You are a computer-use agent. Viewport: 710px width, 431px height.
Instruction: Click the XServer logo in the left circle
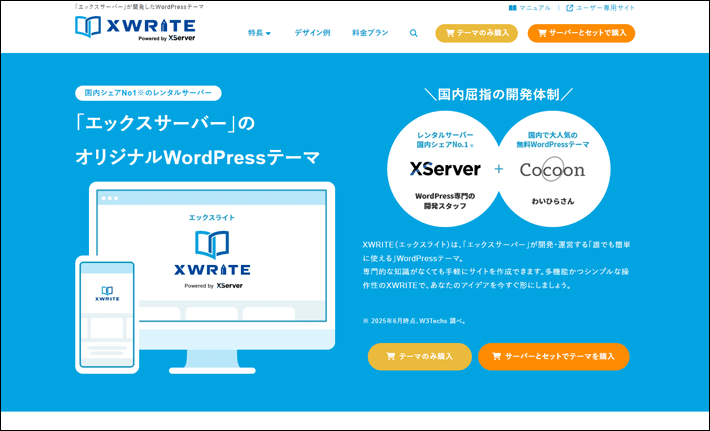[445, 169]
